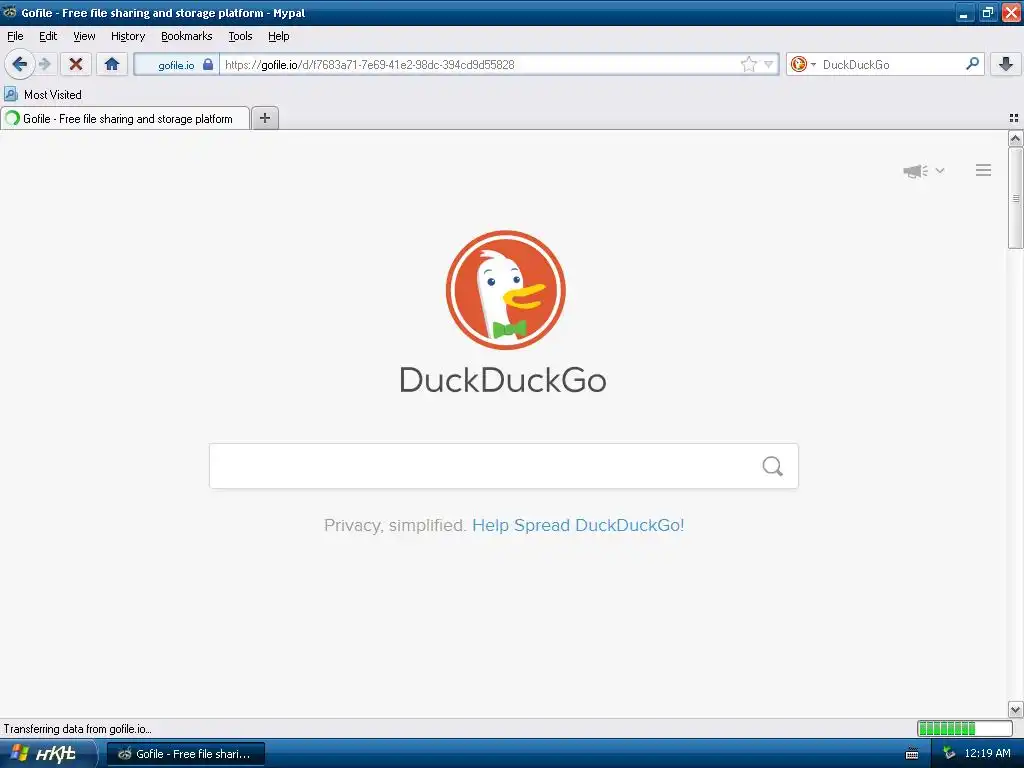This screenshot has width=1024, height=768.
Task: Click the scrollbar down arrow
Action: [1015, 709]
